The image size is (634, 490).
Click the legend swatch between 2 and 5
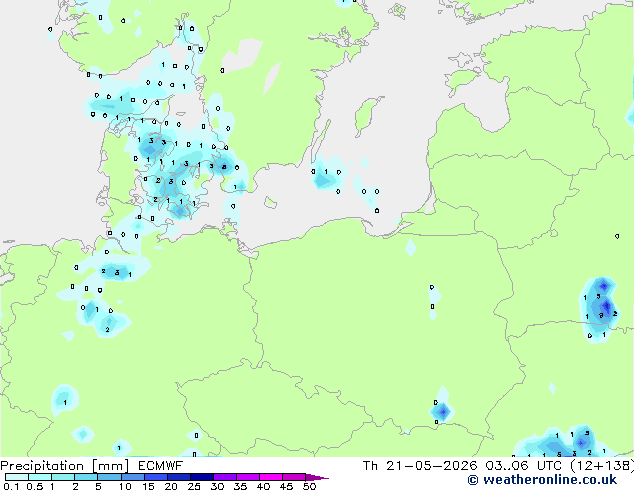click(x=86, y=477)
